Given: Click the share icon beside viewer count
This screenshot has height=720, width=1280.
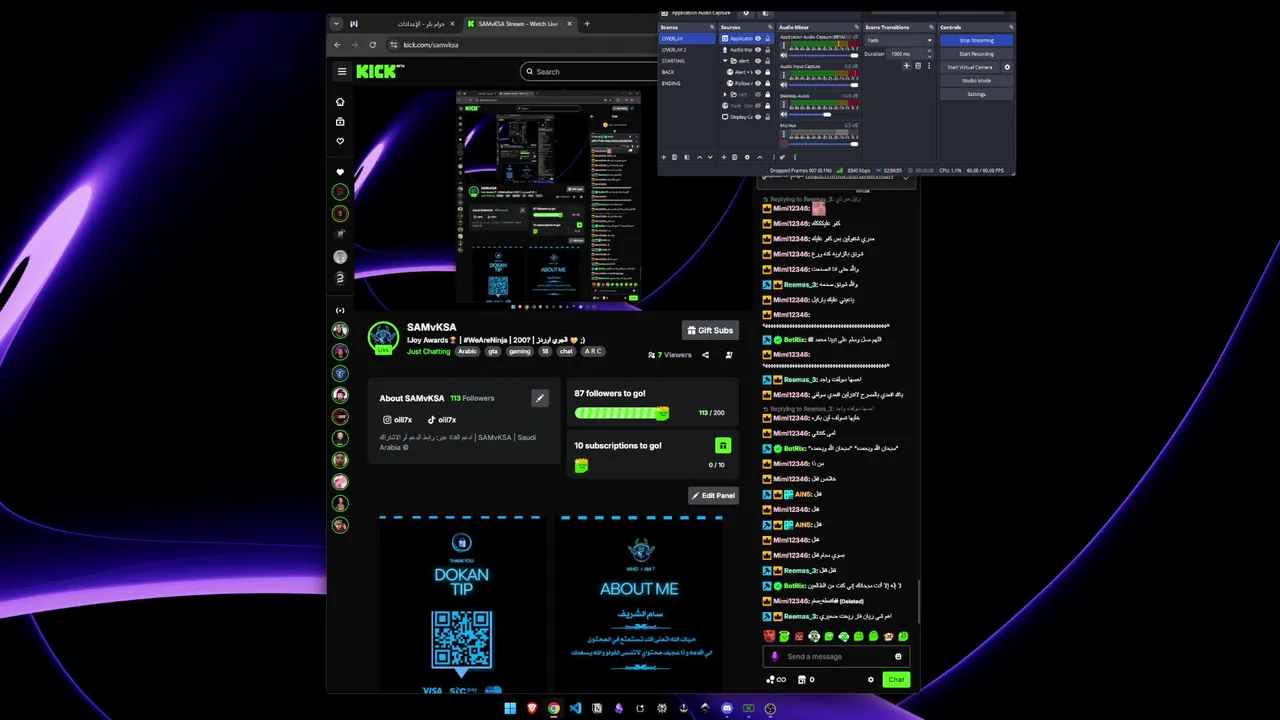Looking at the screenshot, I should coord(705,355).
